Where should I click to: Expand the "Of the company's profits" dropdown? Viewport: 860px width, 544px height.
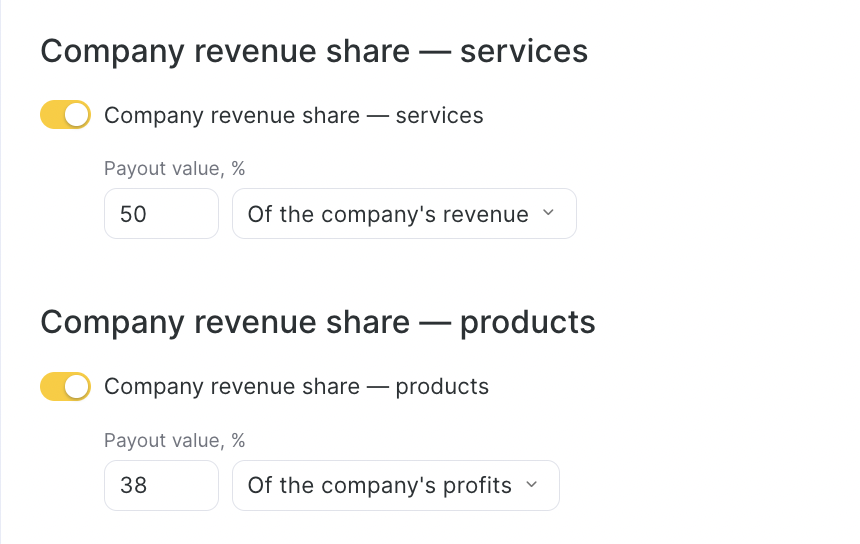pyautogui.click(x=395, y=486)
